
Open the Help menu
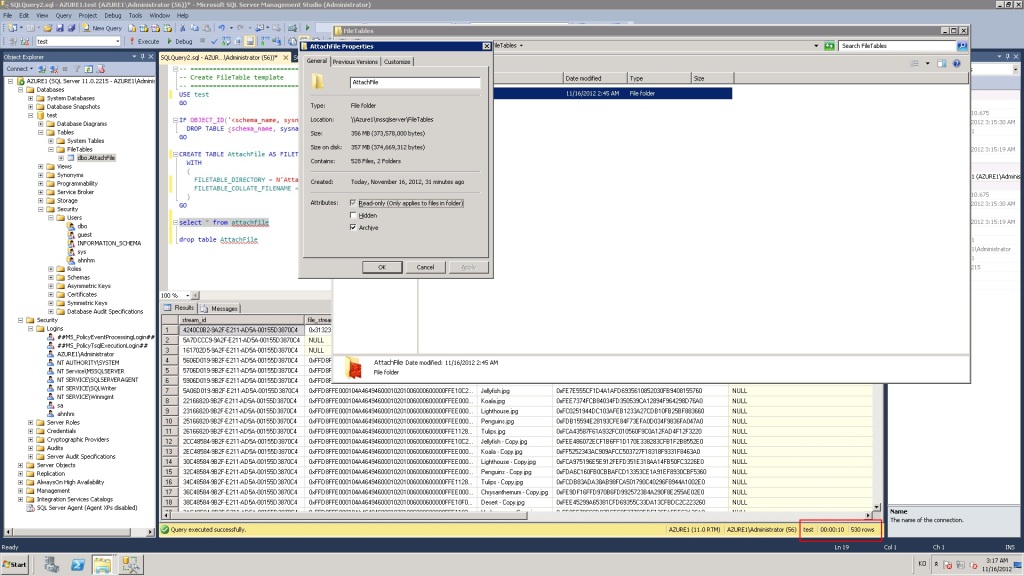click(x=183, y=15)
